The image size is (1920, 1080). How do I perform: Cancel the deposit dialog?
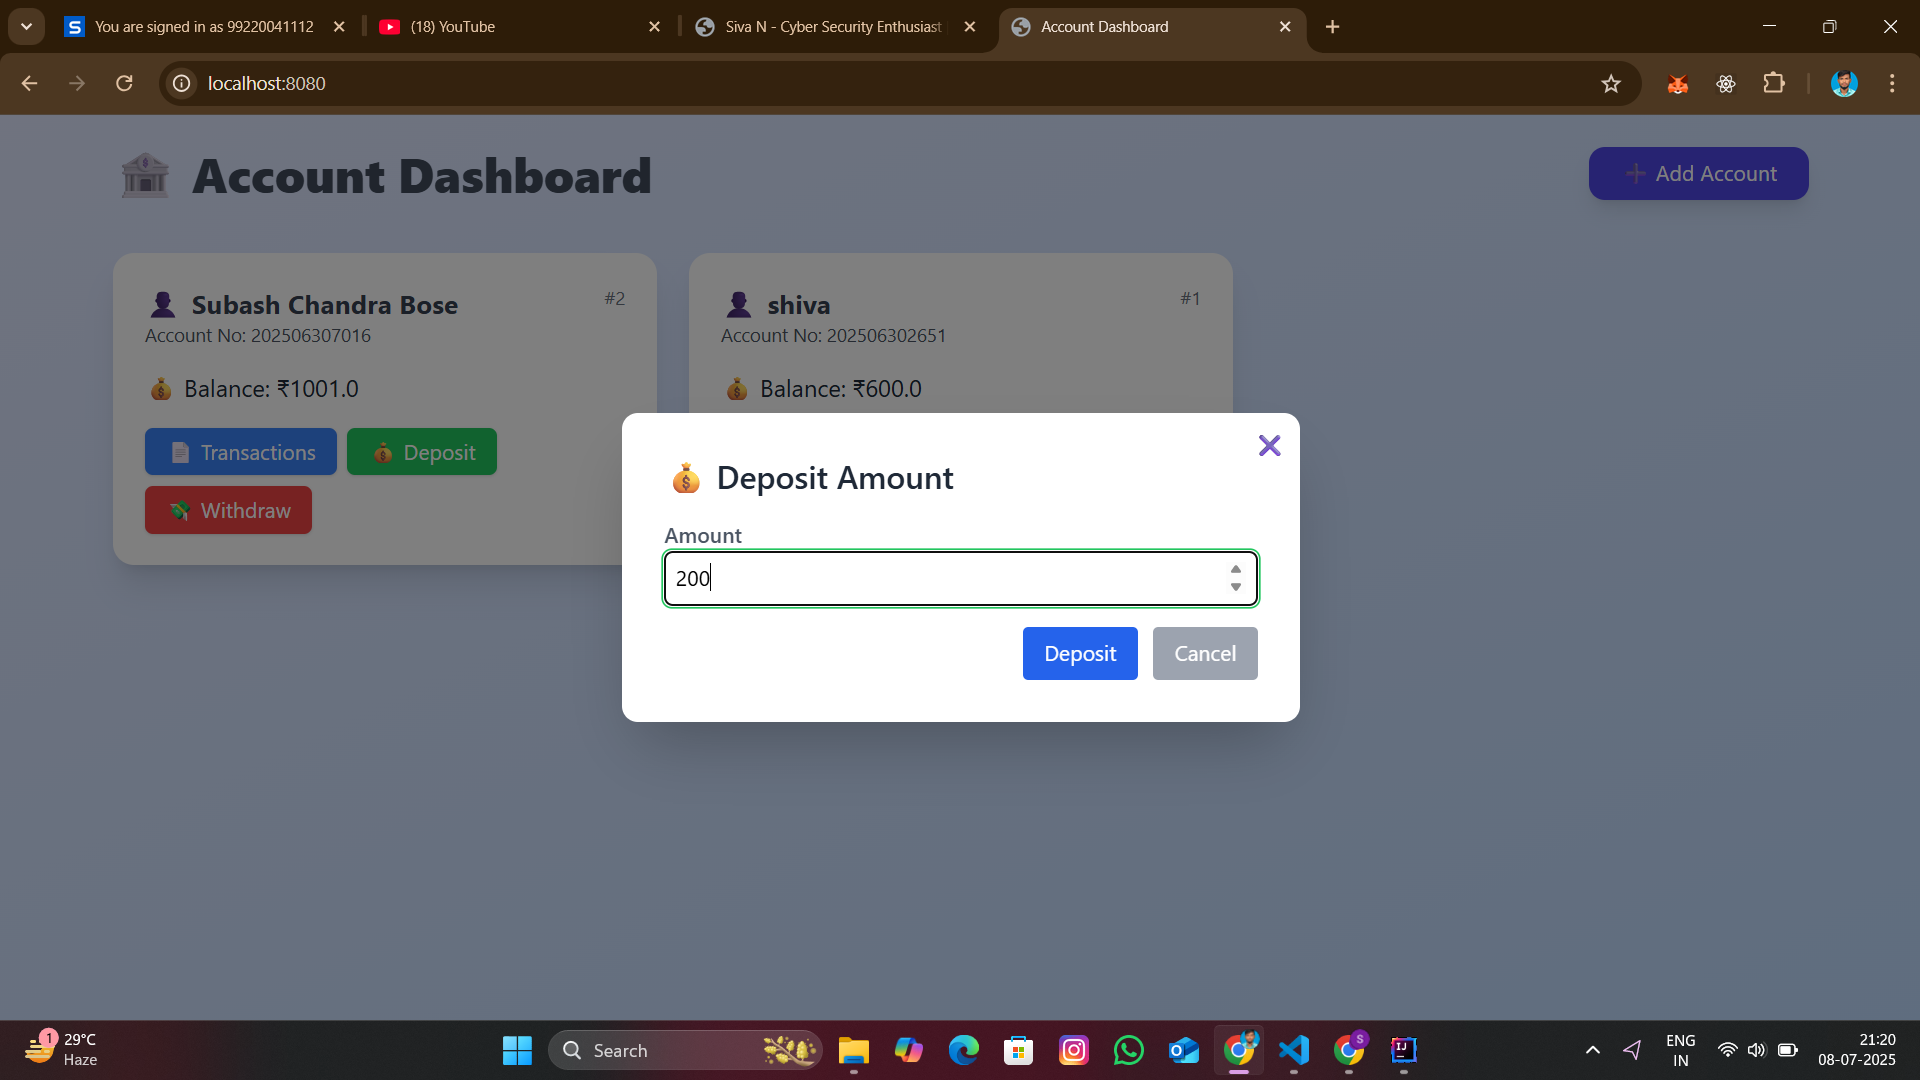coord(1205,653)
